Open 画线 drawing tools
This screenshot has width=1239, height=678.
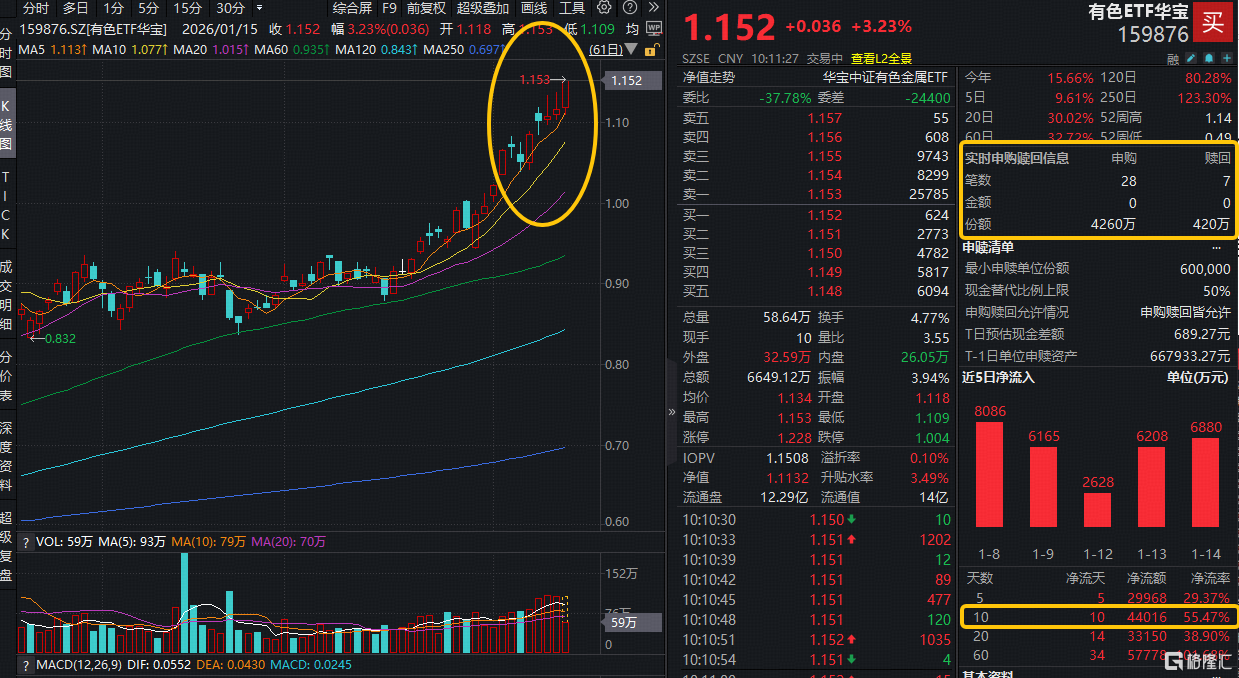pyautogui.click(x=534, y=7)
